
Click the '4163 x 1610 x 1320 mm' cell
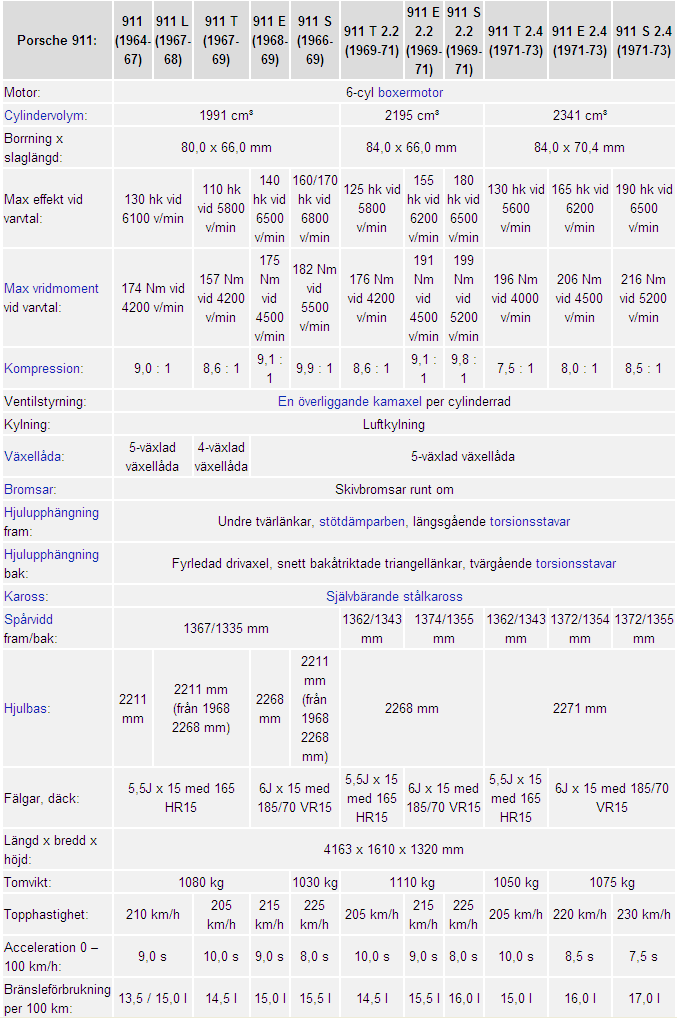coord(394,850)
